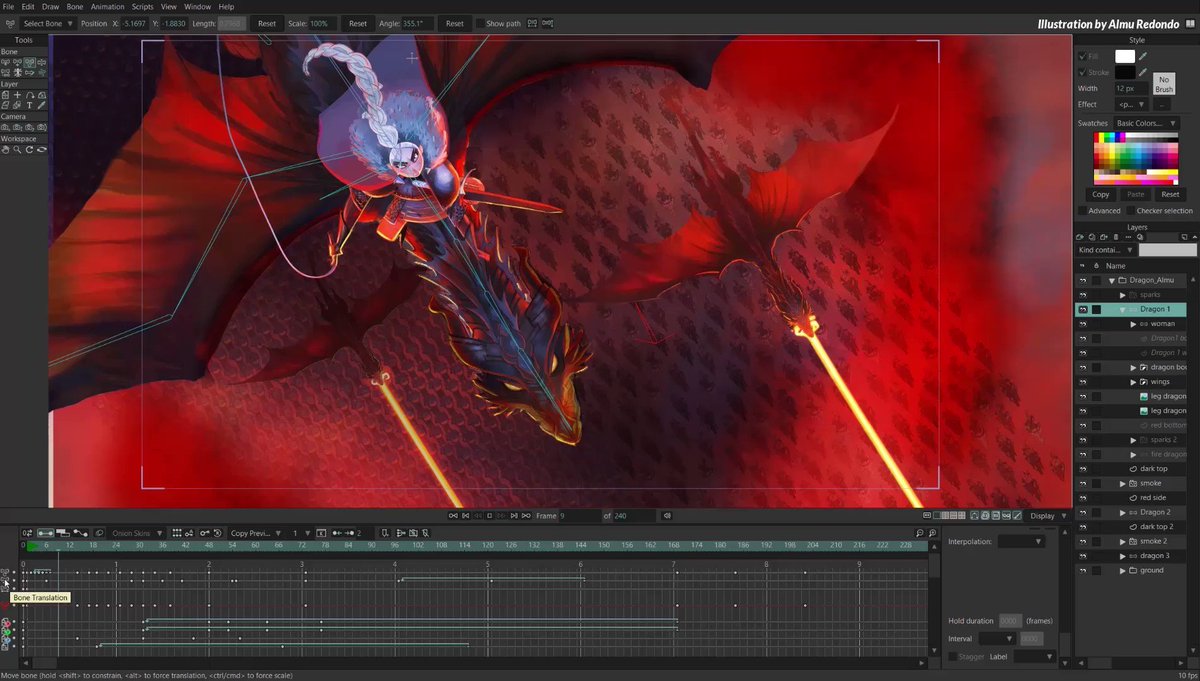
Task: Enable the Advanced checkbox in Style
Action: click(x=1082, y=211)
